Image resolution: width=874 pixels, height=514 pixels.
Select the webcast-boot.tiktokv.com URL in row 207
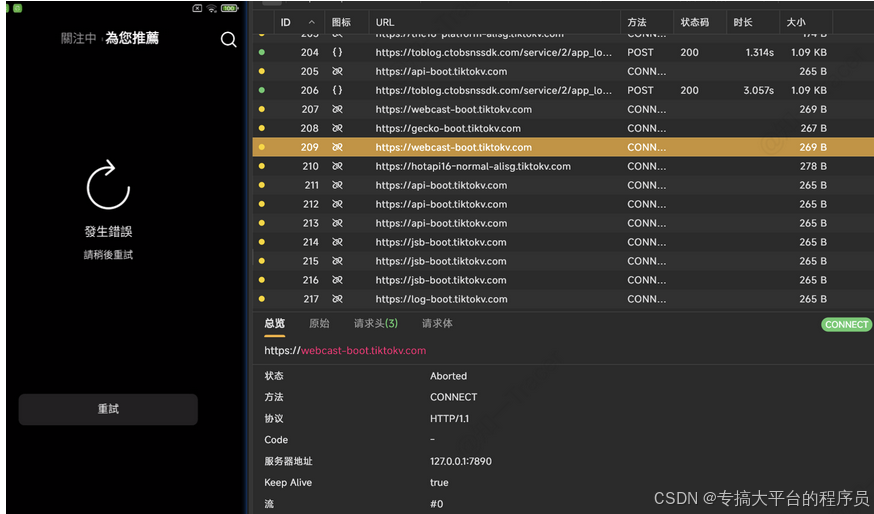(454, 109)
